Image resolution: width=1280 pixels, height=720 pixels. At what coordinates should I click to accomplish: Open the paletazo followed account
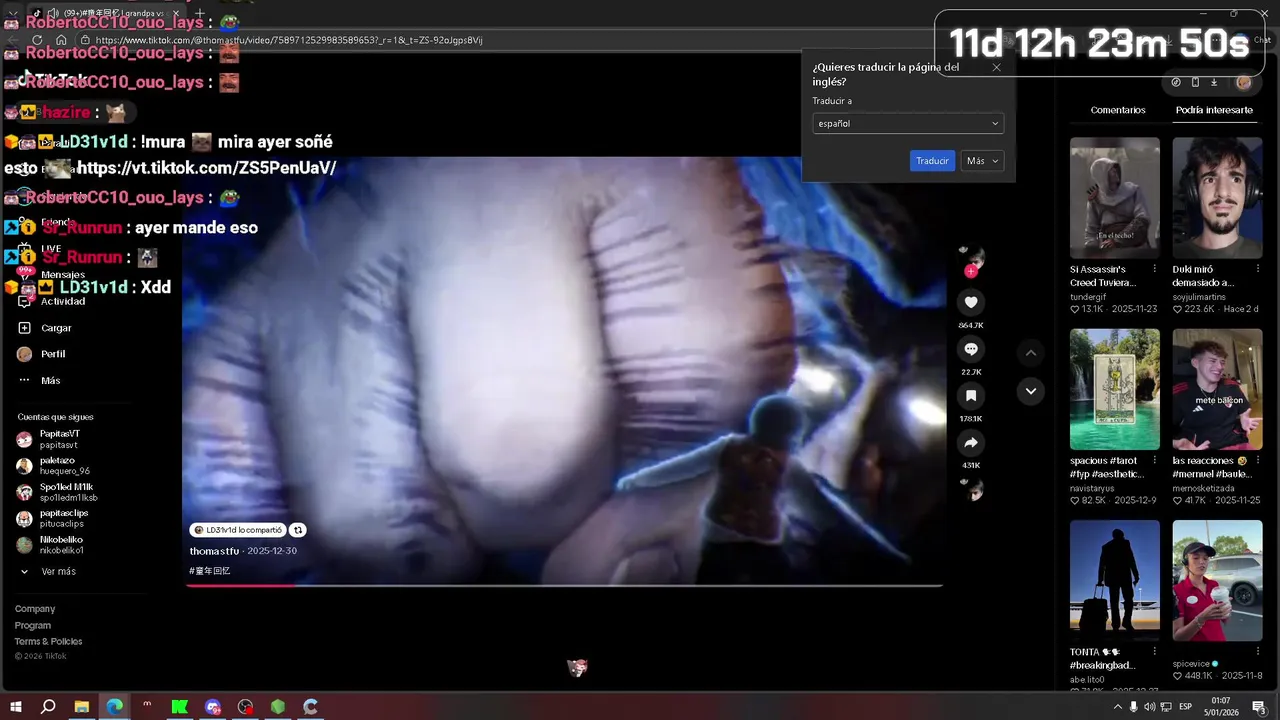53,465
